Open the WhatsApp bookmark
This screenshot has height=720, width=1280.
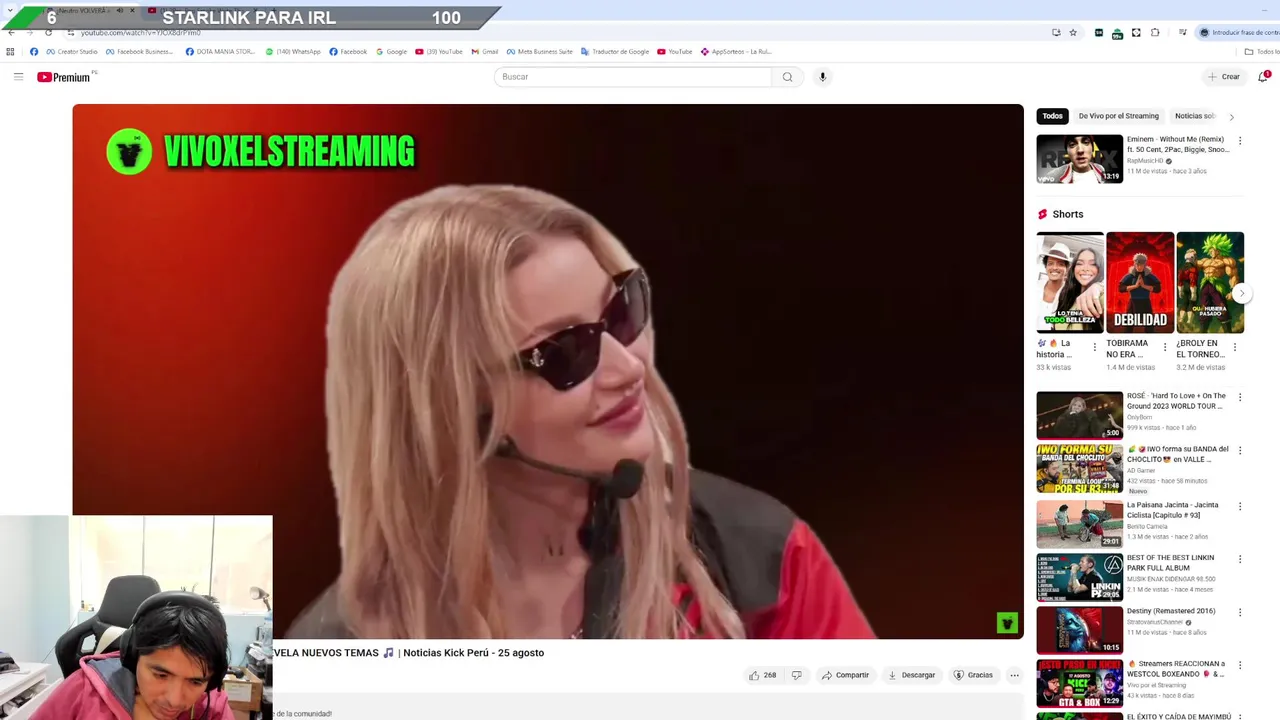293,52
